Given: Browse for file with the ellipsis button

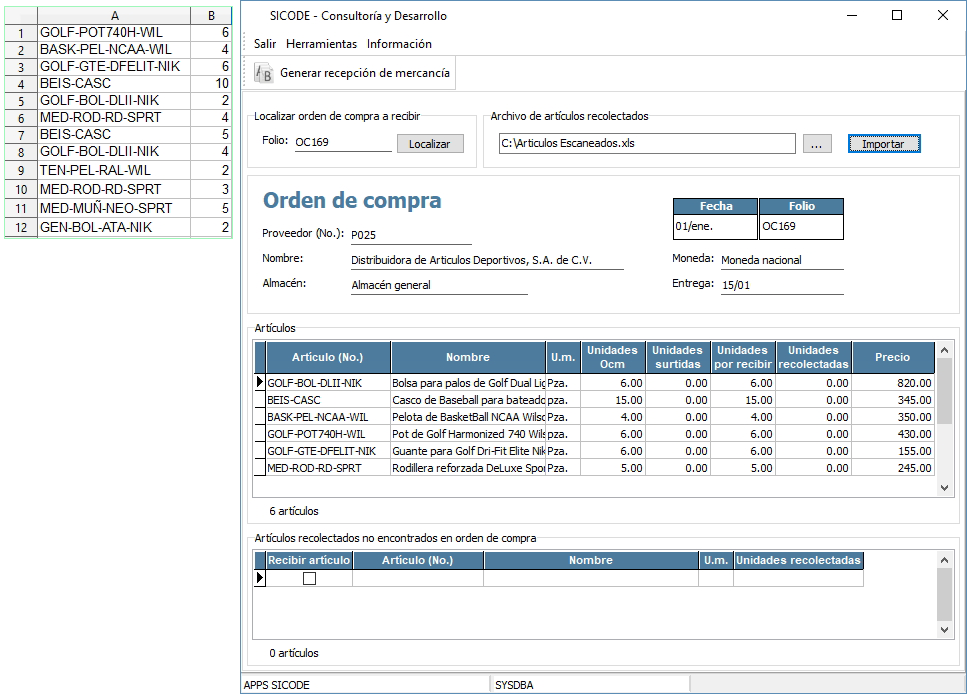Looking at the screenshot, I should click(816, 144).
